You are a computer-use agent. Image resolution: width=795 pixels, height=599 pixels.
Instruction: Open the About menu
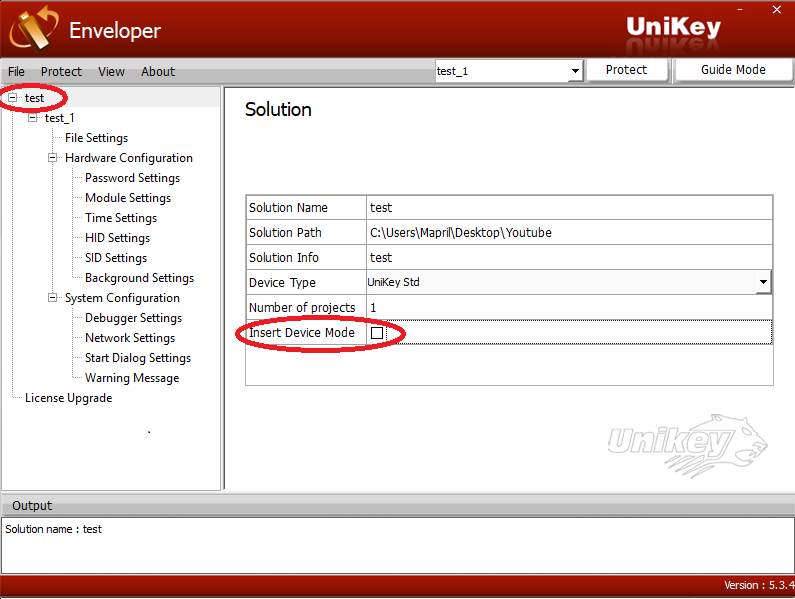point(158,72)
